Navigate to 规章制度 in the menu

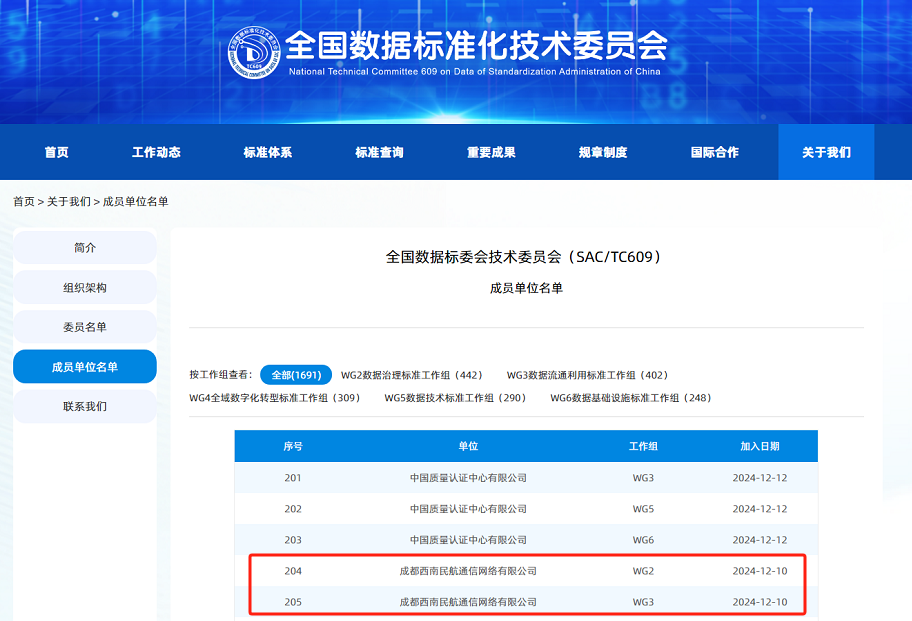(x=603, y=152)
